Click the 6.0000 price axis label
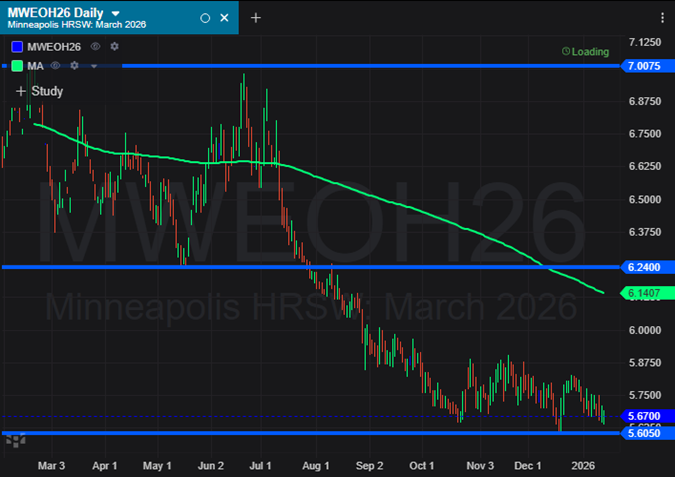This screenshot has width=675, height=477. click(644, 330)
